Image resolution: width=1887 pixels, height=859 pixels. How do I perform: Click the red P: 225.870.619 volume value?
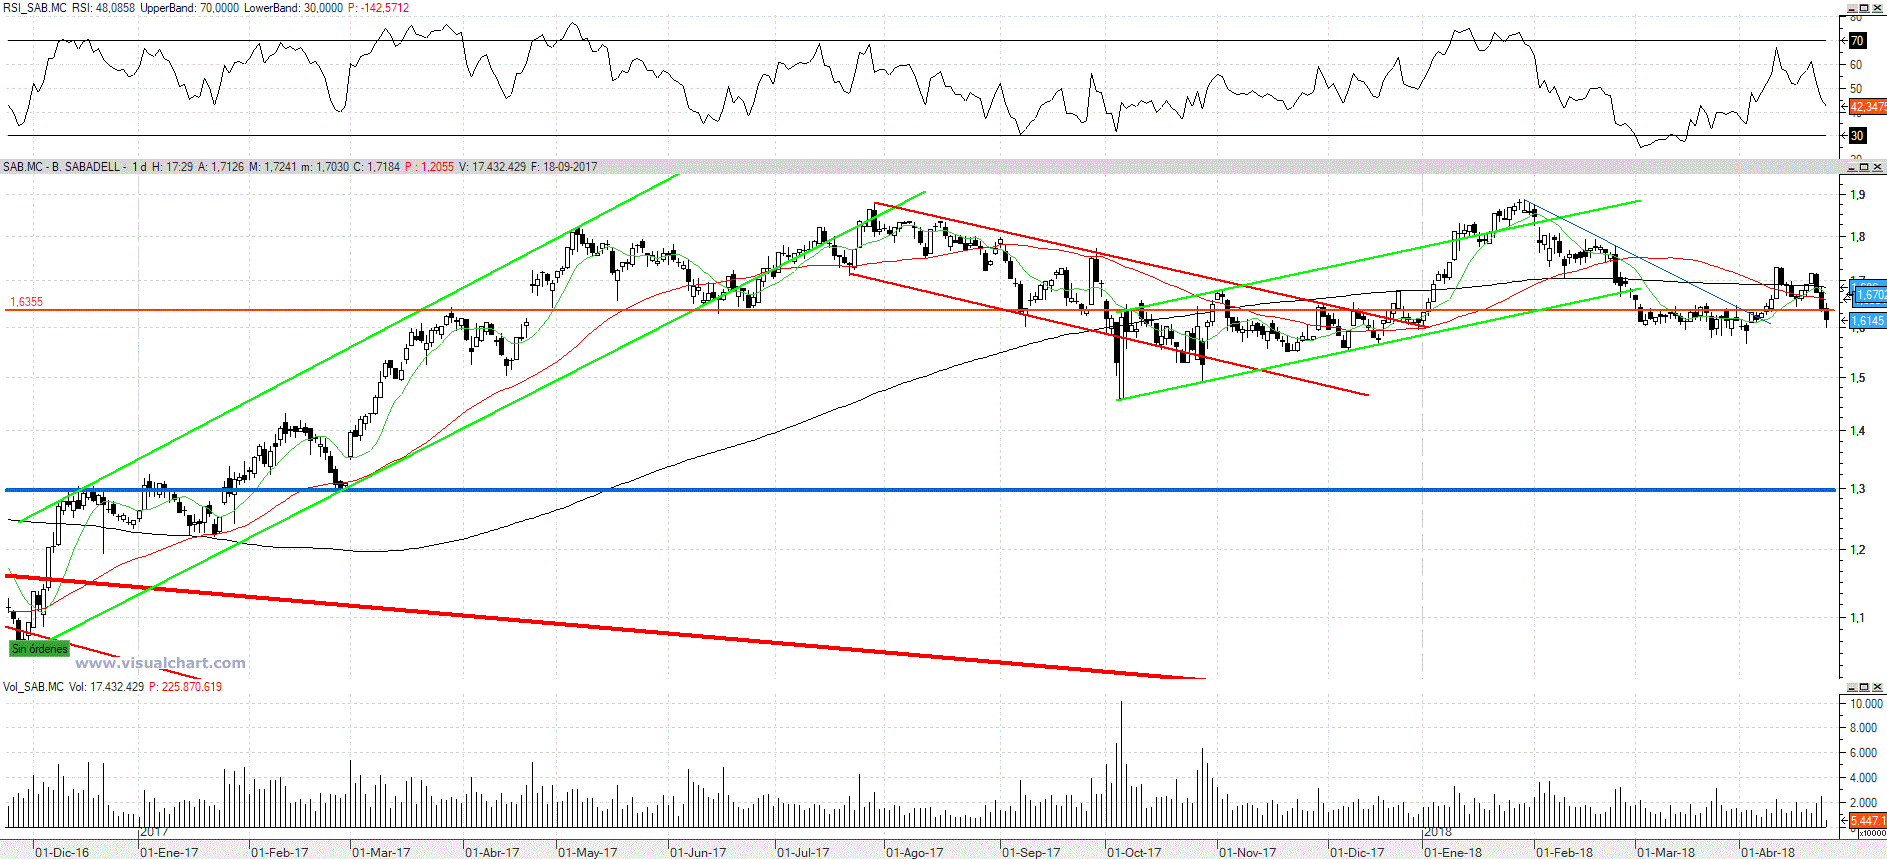click(185, 687)
